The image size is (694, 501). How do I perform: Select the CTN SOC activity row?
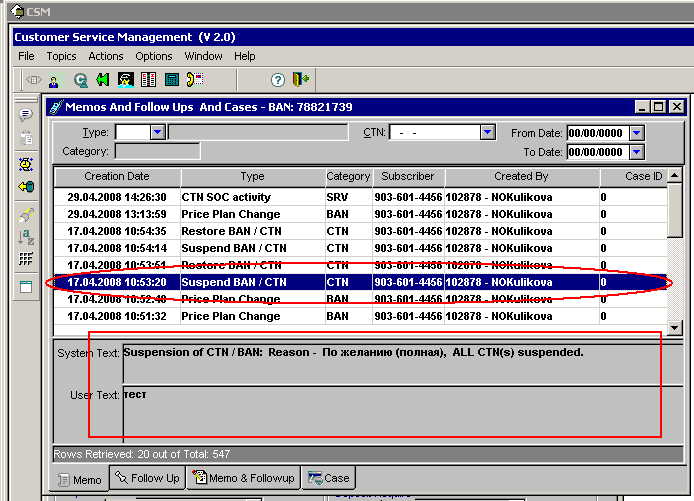[x=361, y=197]
